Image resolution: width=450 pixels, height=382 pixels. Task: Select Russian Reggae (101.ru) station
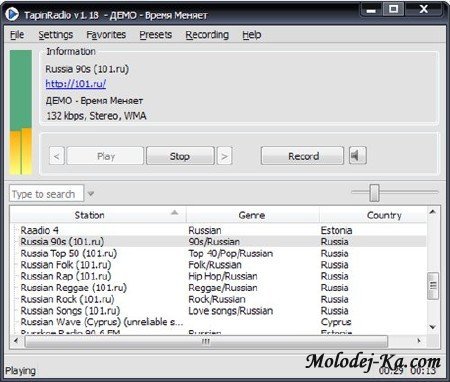[74, 288]
